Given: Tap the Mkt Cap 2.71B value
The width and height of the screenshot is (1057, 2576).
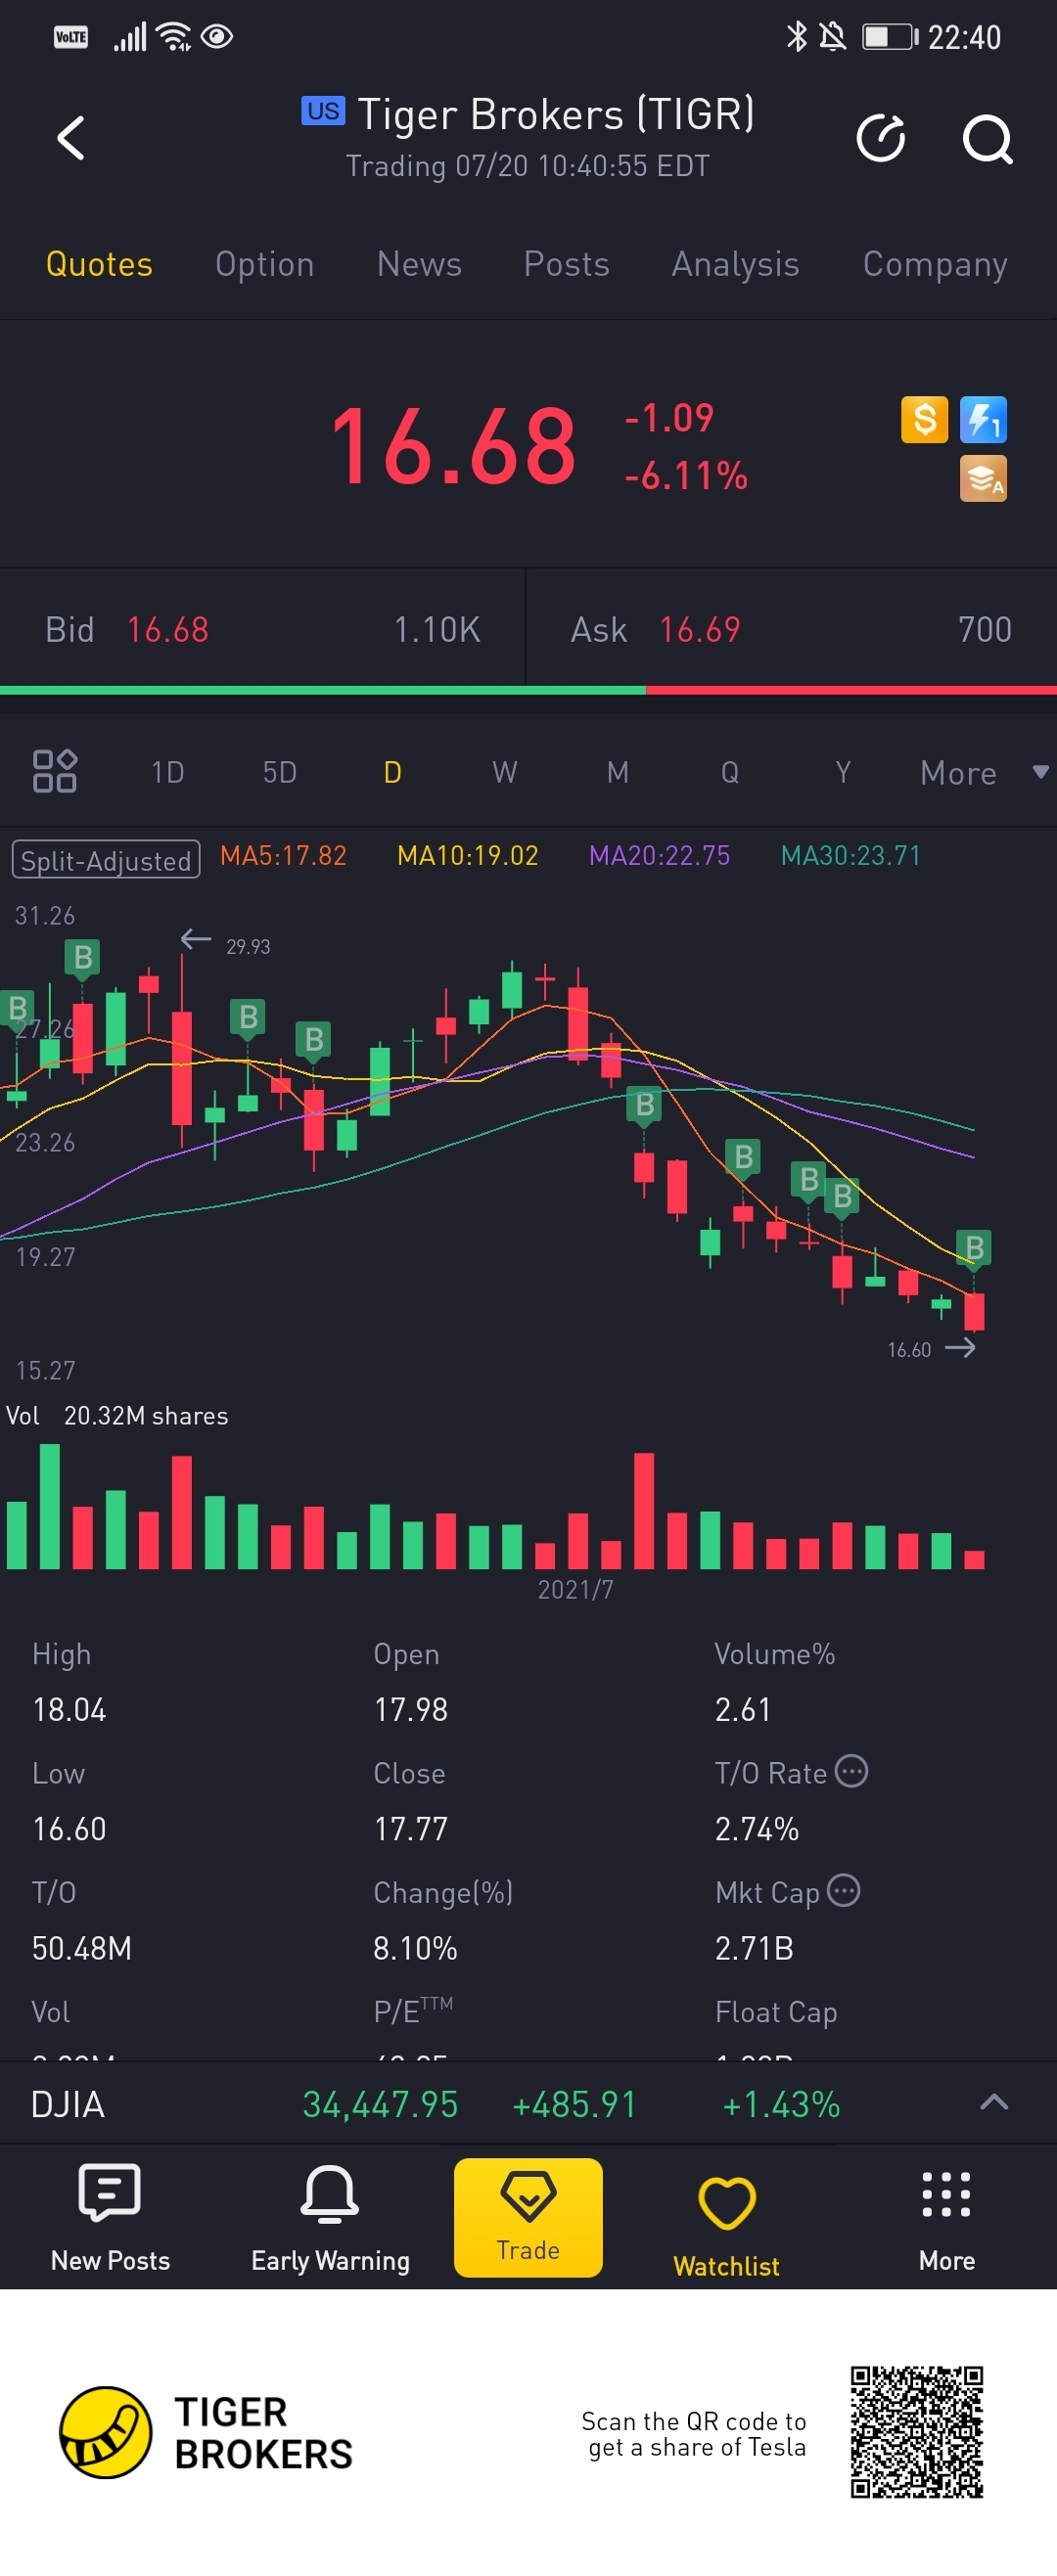Looking at the screenshot, I should 754,1948.
